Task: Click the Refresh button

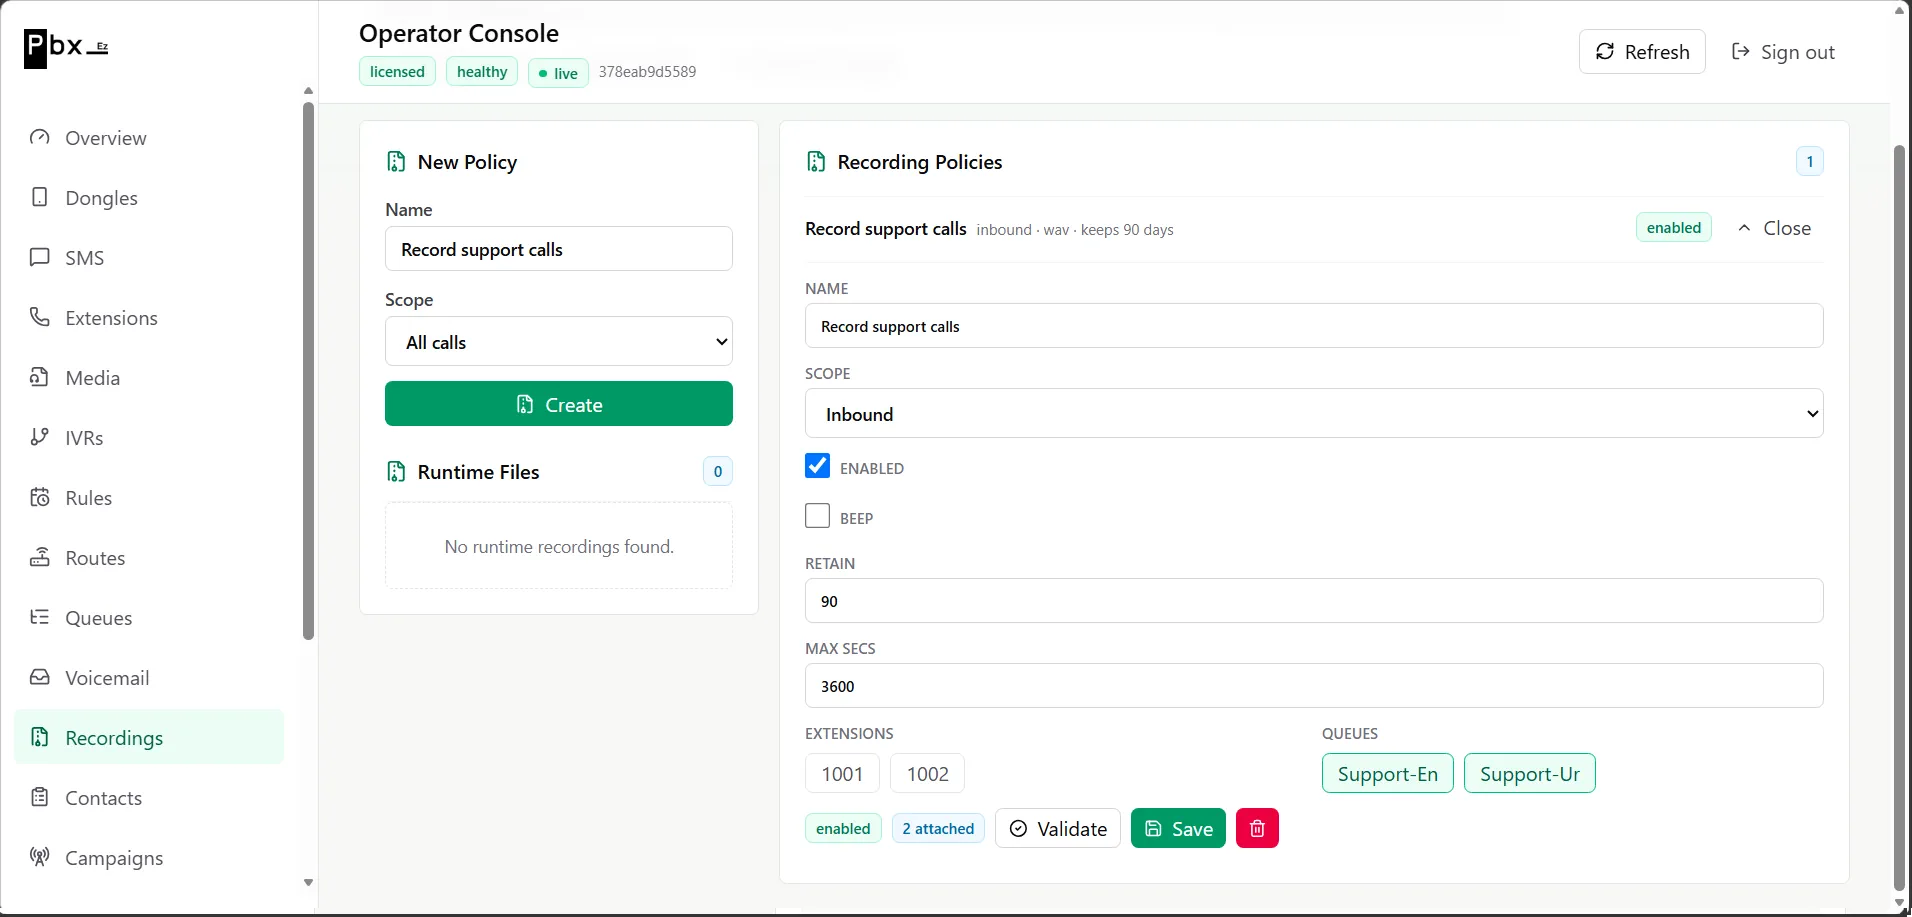Action: tap(1642, 51)
